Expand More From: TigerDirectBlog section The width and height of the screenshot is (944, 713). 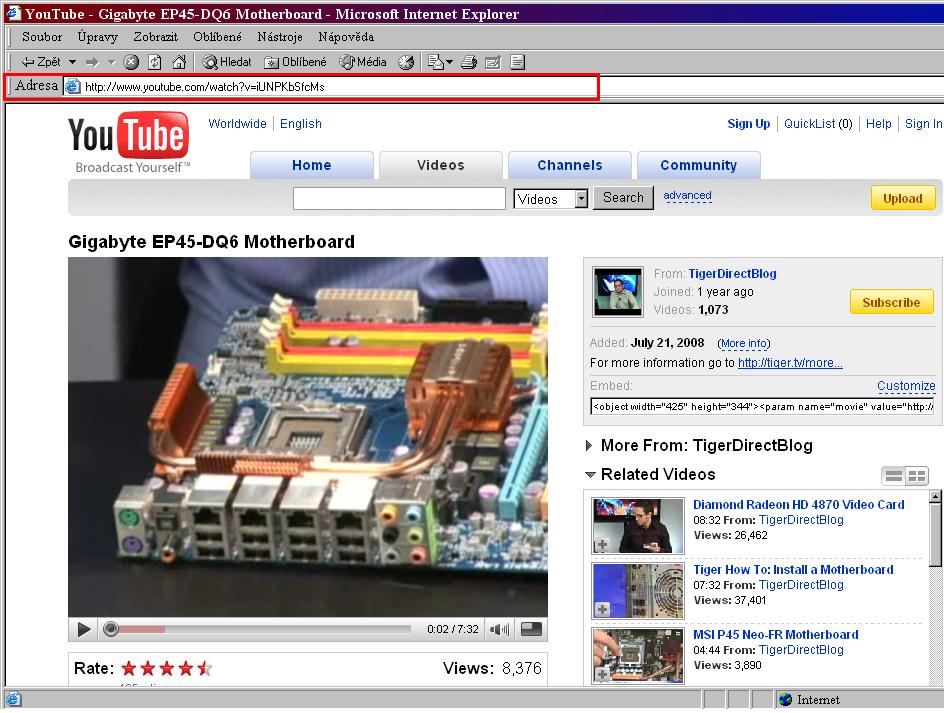click(x=589, y=446)
